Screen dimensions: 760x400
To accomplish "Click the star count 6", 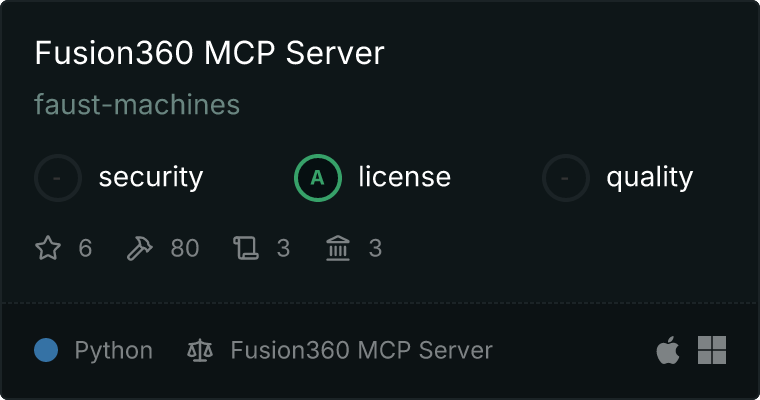I will click(85, 248).
